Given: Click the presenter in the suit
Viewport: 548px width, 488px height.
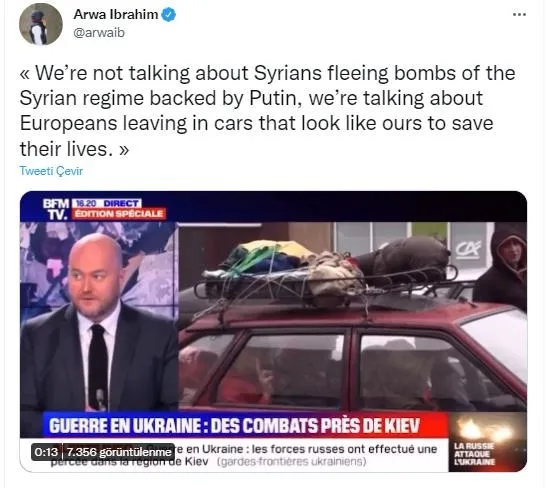Looking at the screenshot, I should pyautogui.click(x=98, y=322).
